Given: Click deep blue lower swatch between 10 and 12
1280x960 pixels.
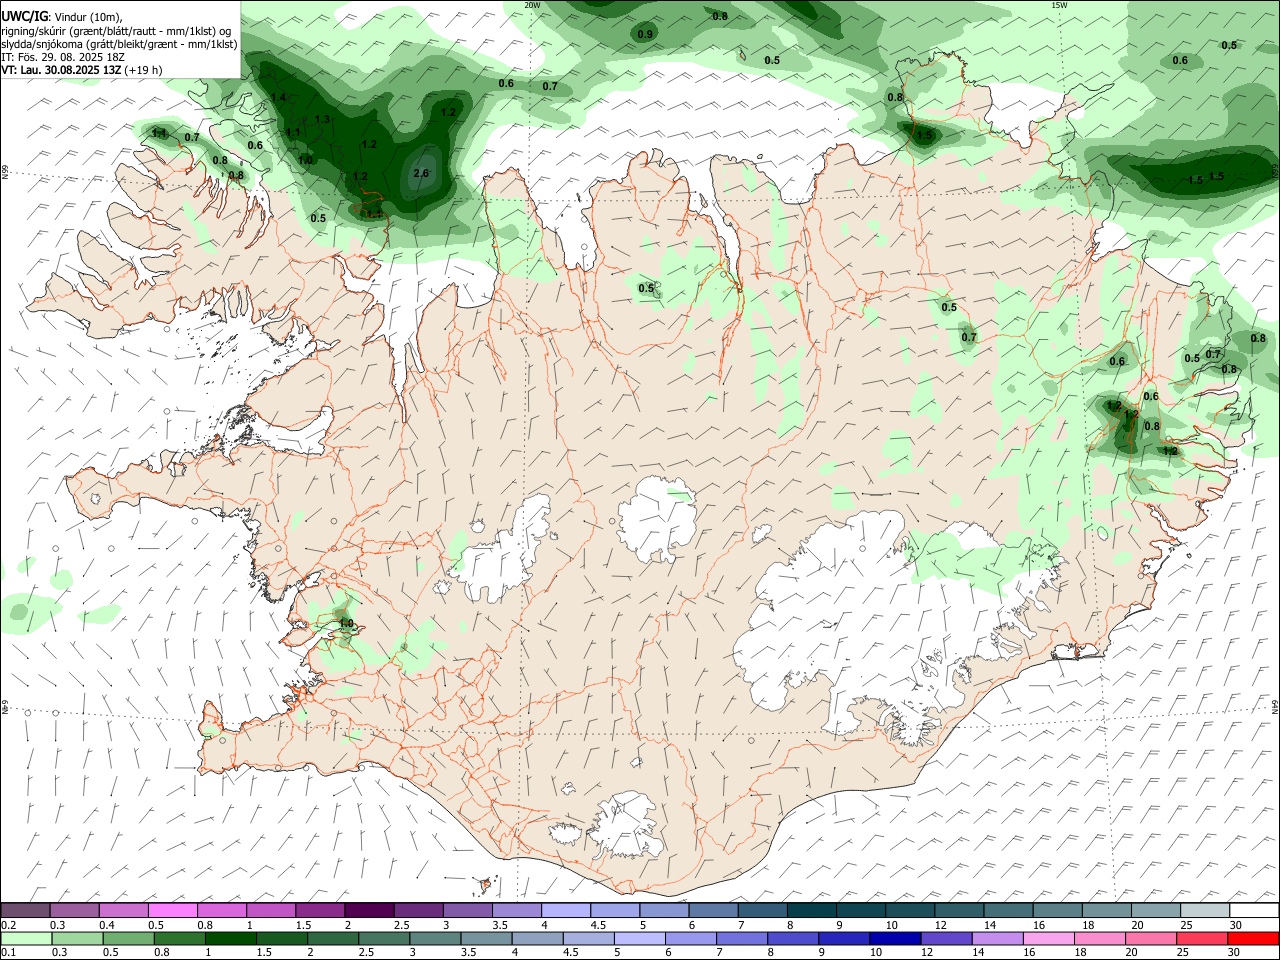Looking at the screenshot, I should coord(894,938).
